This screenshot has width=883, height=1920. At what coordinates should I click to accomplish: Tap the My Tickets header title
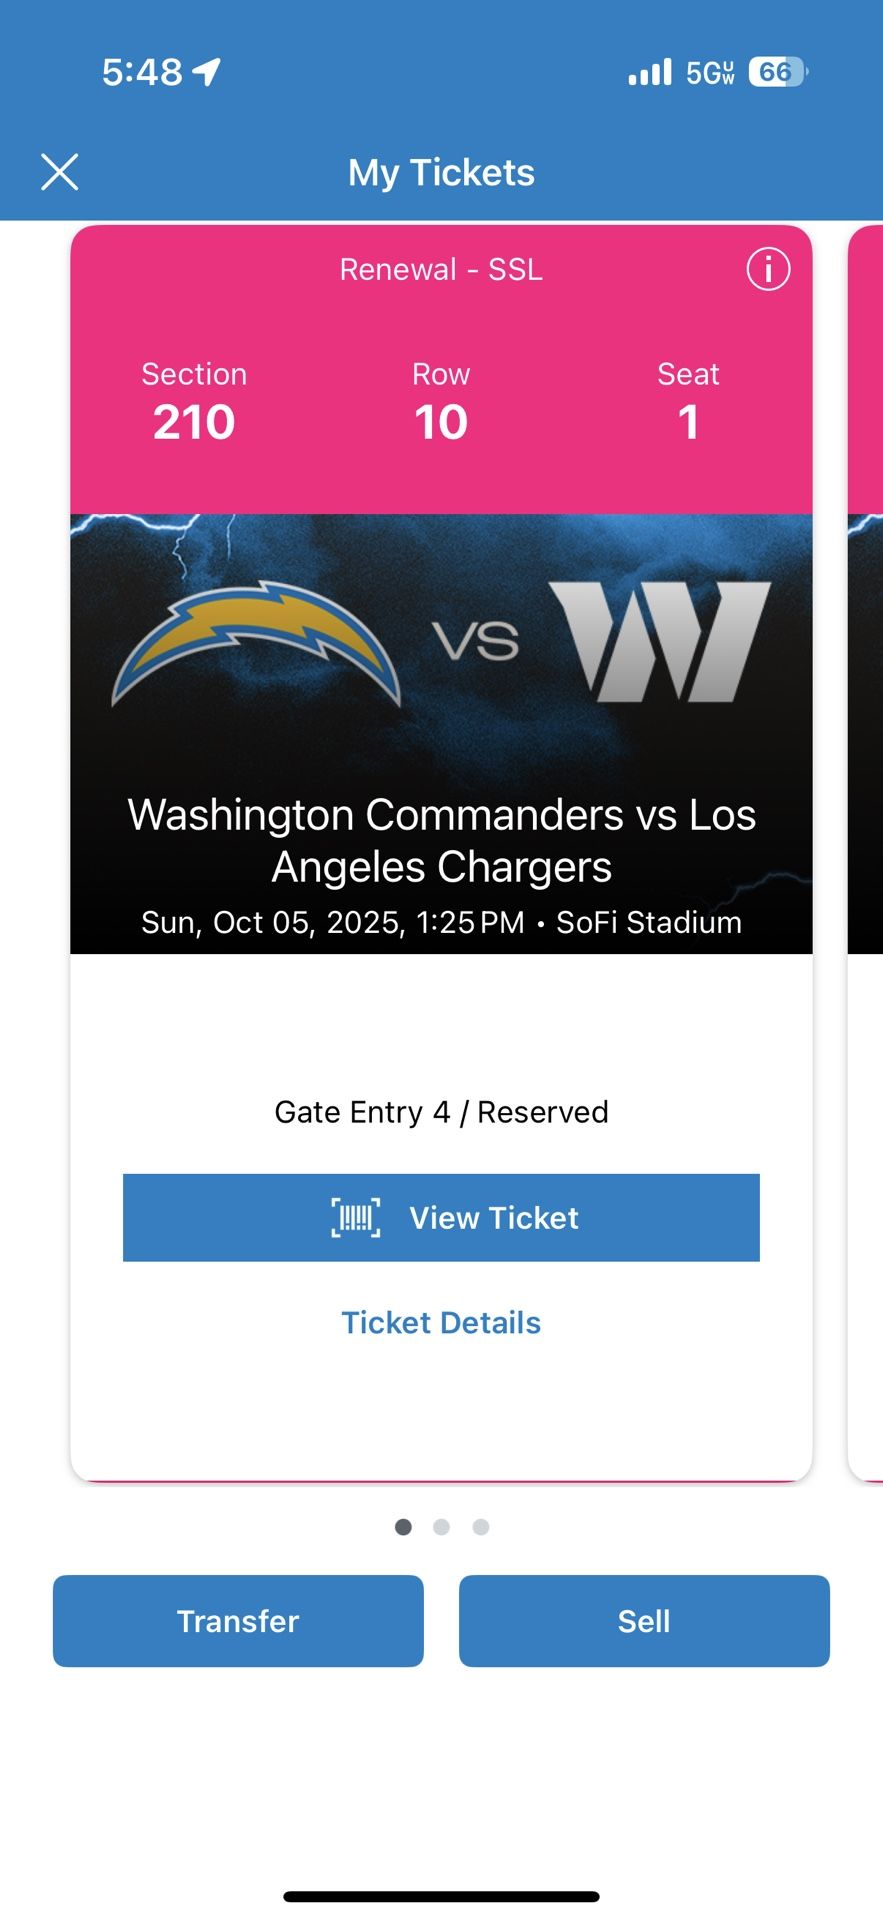(441, 173)
